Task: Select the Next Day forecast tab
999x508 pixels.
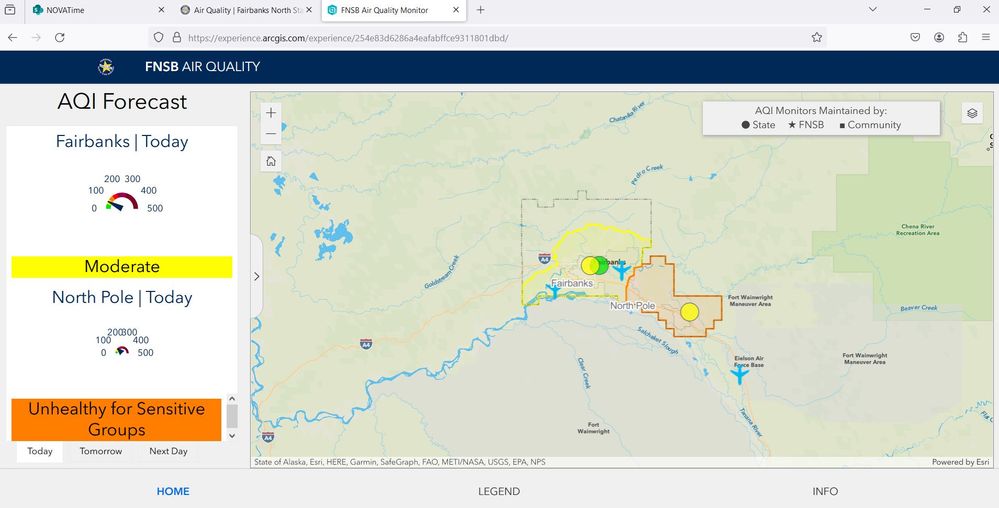Action: pos(168,451)
